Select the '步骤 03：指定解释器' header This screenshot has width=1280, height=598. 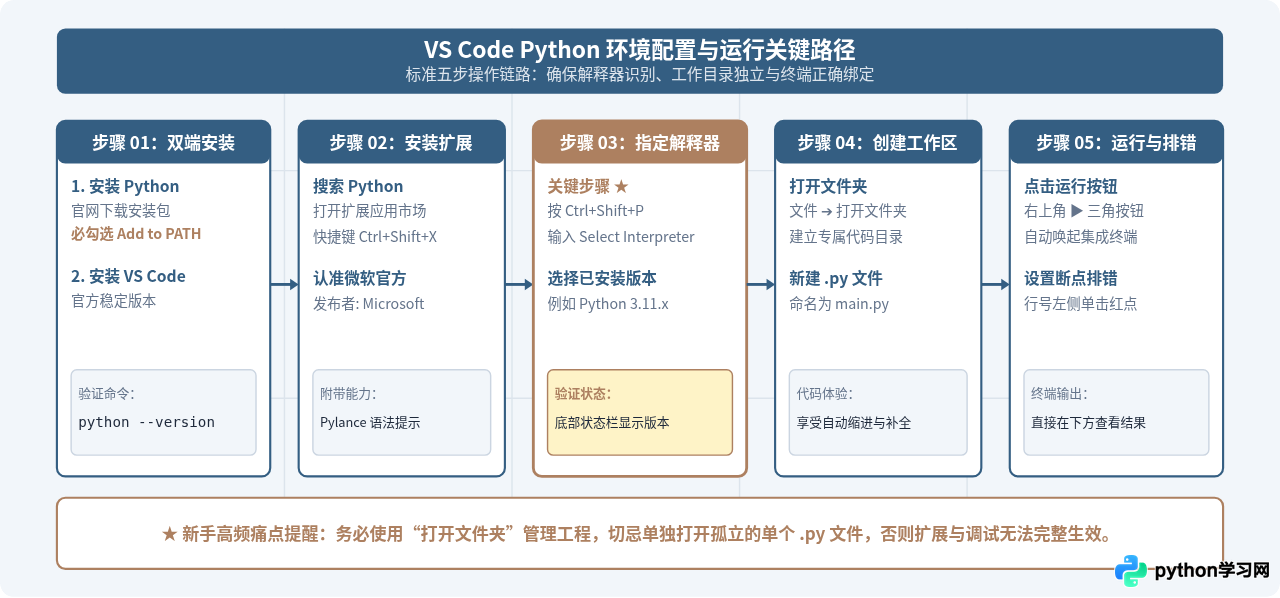click(640, 143)
